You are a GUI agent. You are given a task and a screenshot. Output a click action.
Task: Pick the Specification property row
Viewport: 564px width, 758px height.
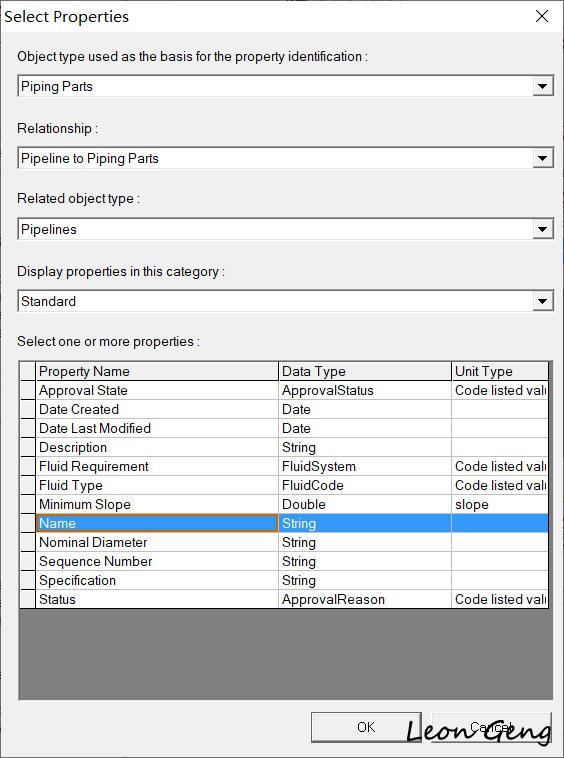click(x=284, y=580)
